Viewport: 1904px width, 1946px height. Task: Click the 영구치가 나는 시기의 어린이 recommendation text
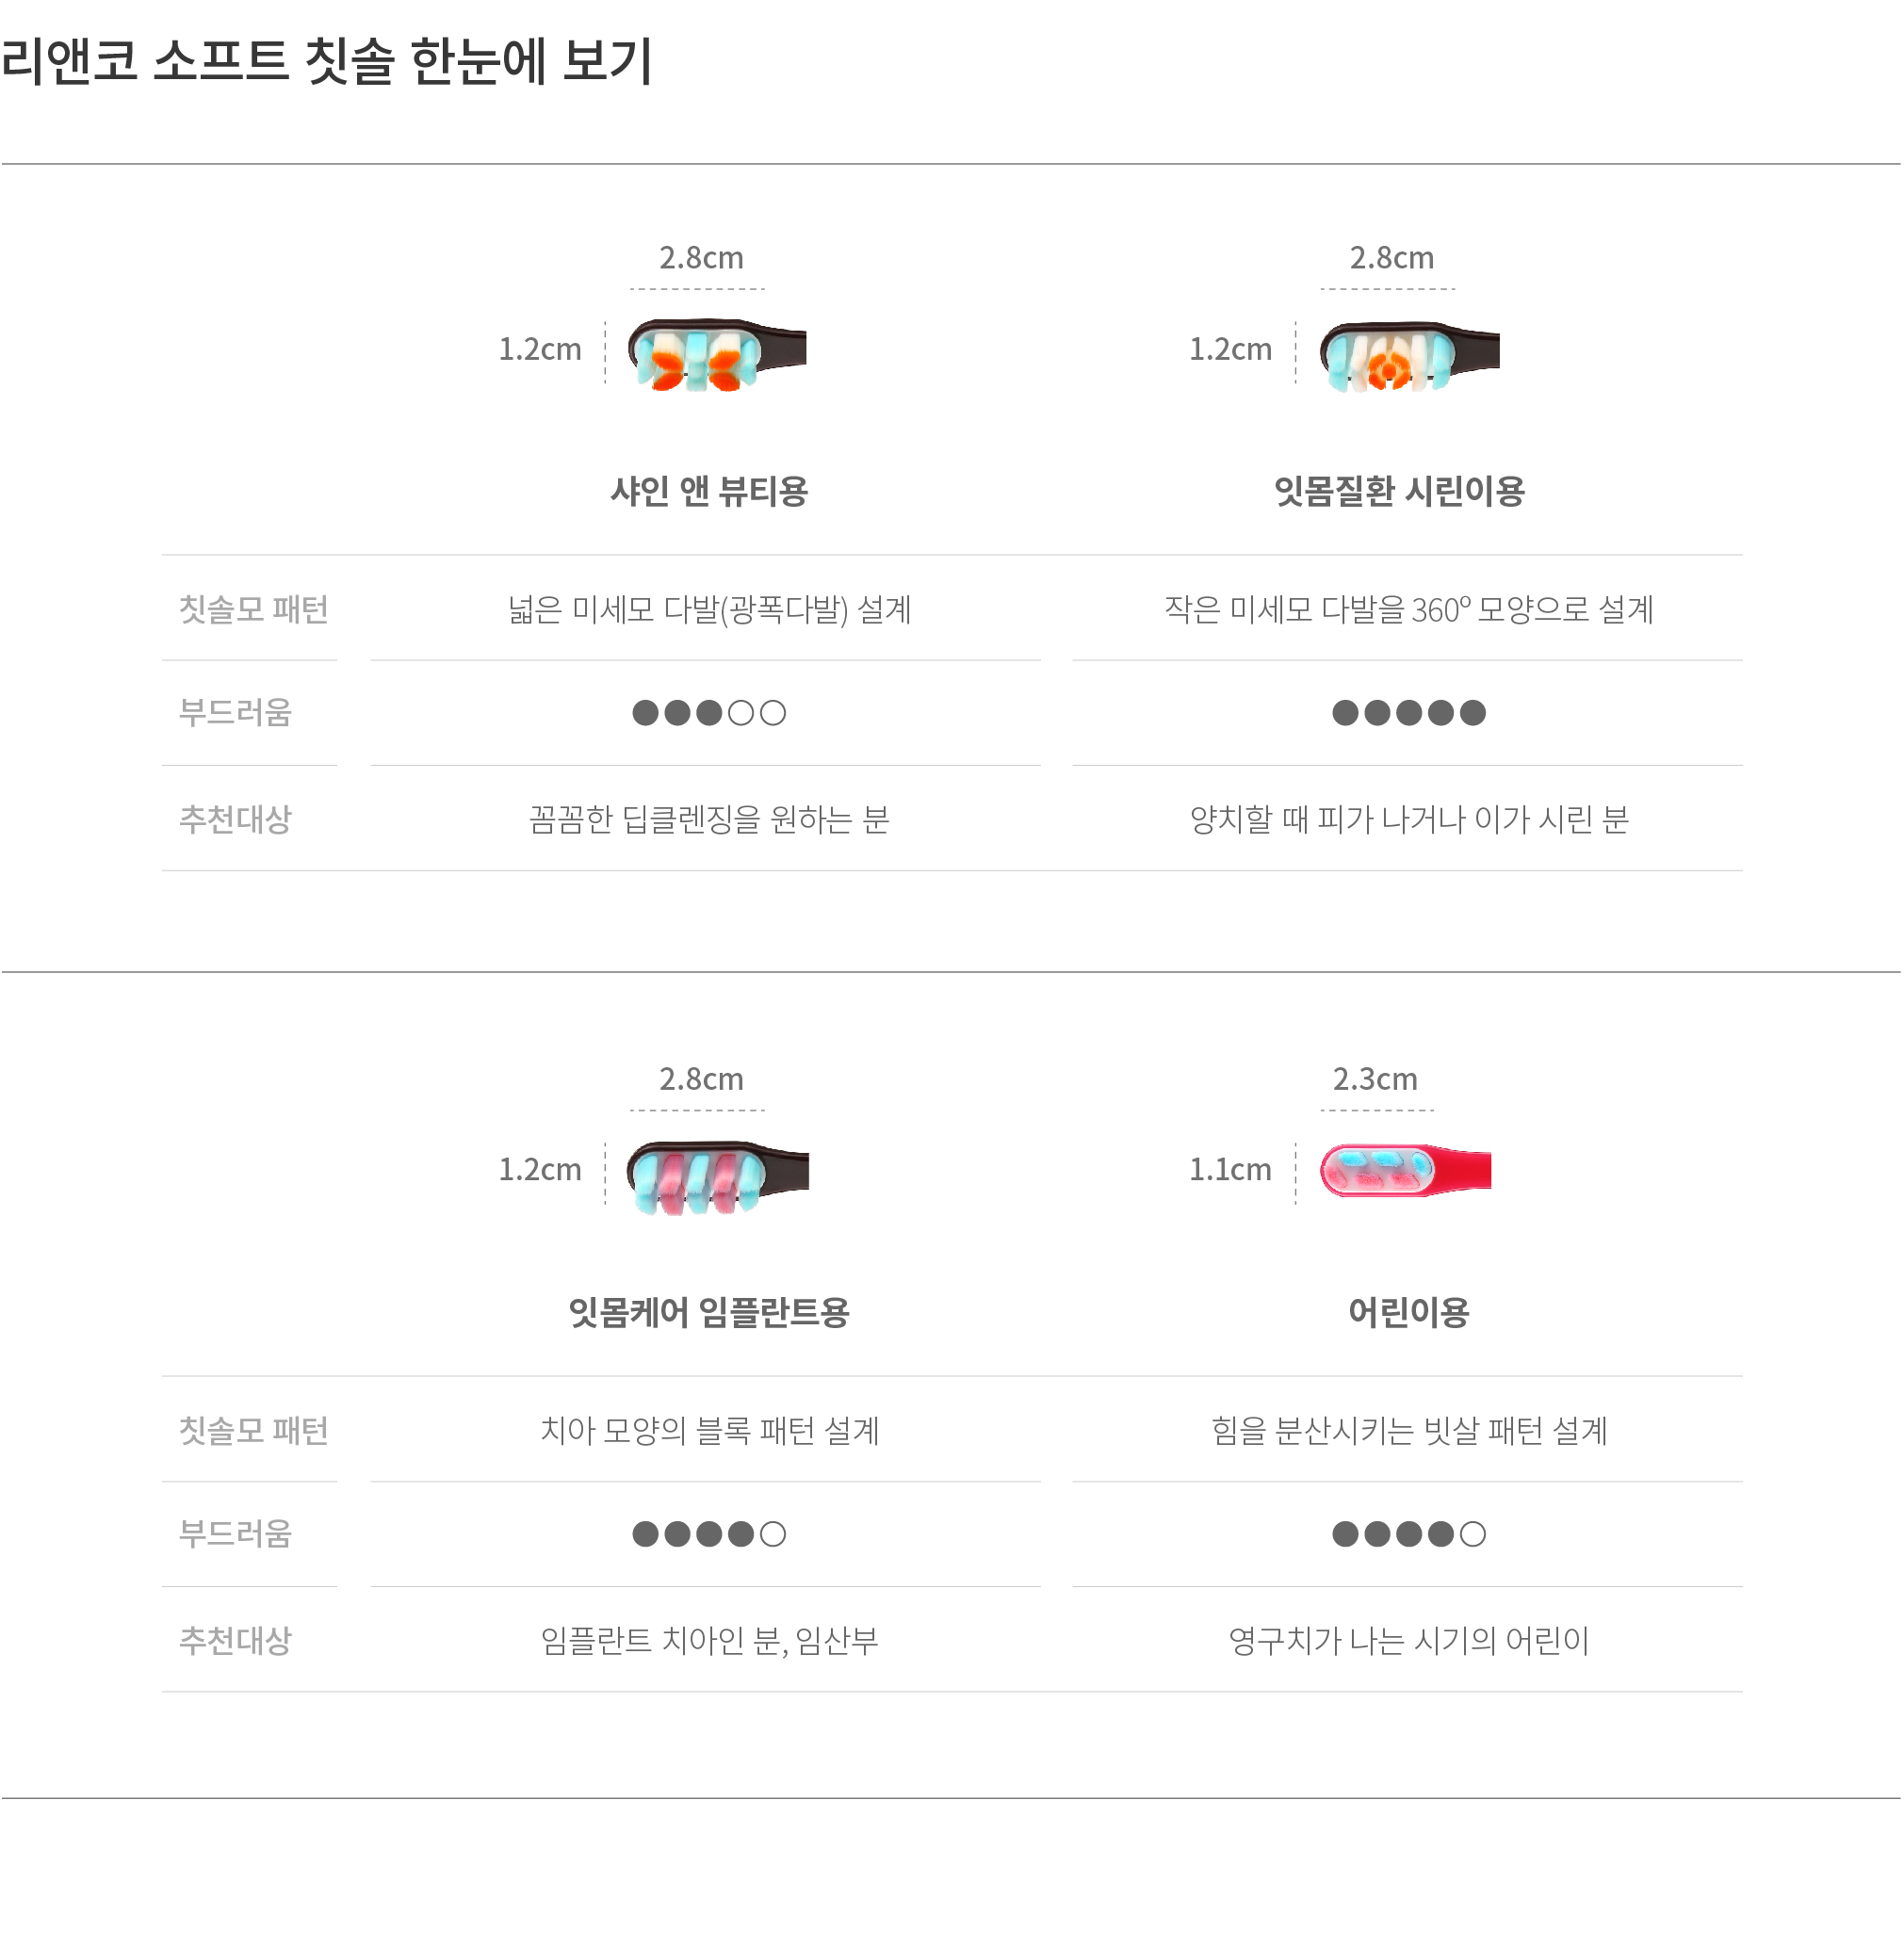1408,1640
